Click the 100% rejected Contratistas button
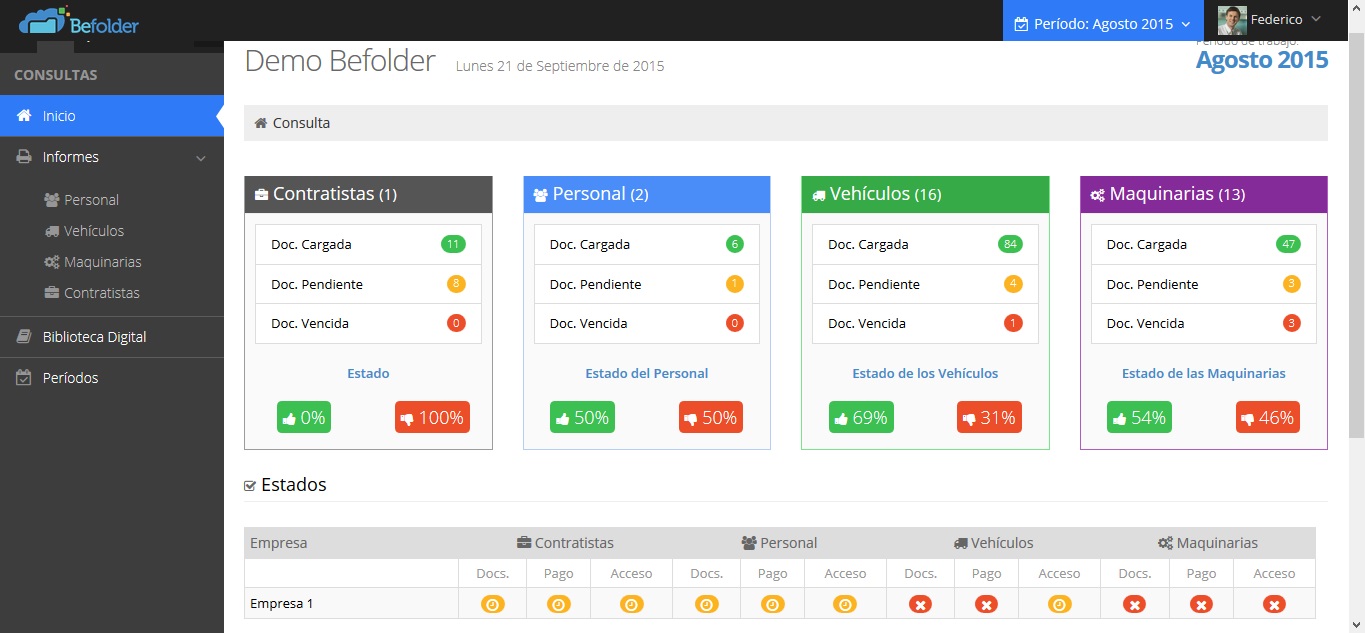The width and height of the screenshot is (1365, 633). [432, 418]
